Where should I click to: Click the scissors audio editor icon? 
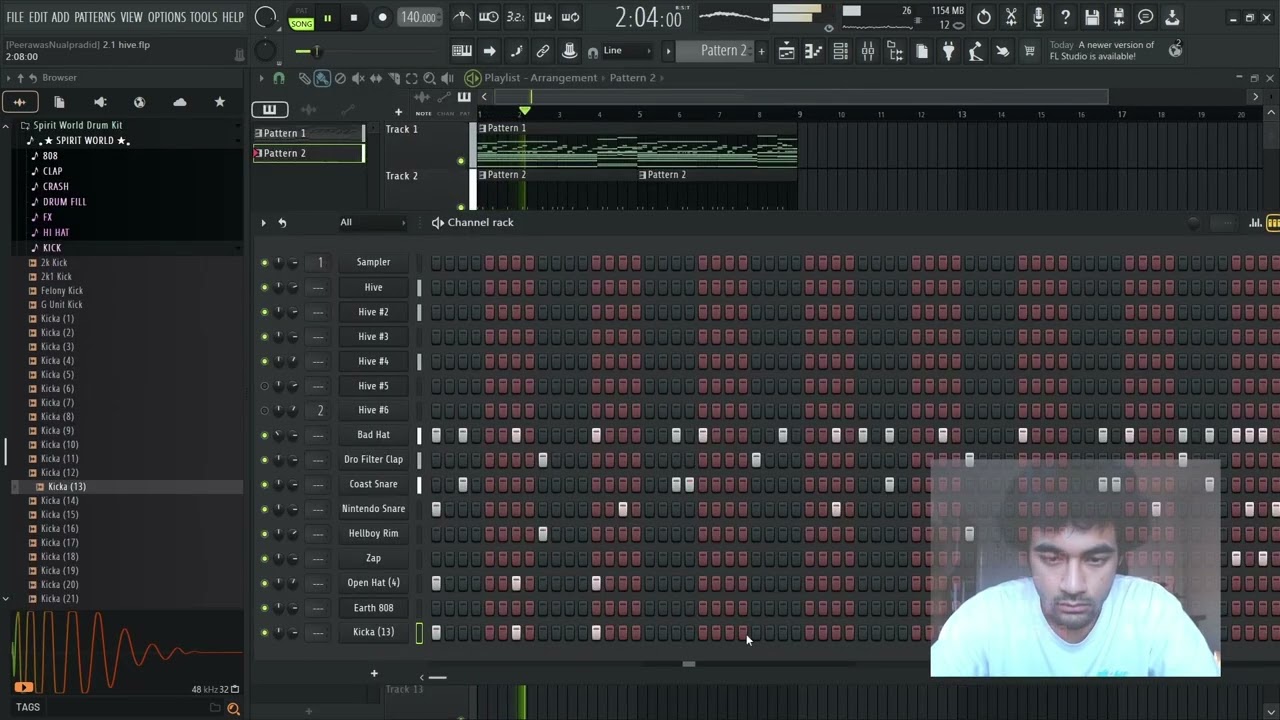(x=1011, y=17)
